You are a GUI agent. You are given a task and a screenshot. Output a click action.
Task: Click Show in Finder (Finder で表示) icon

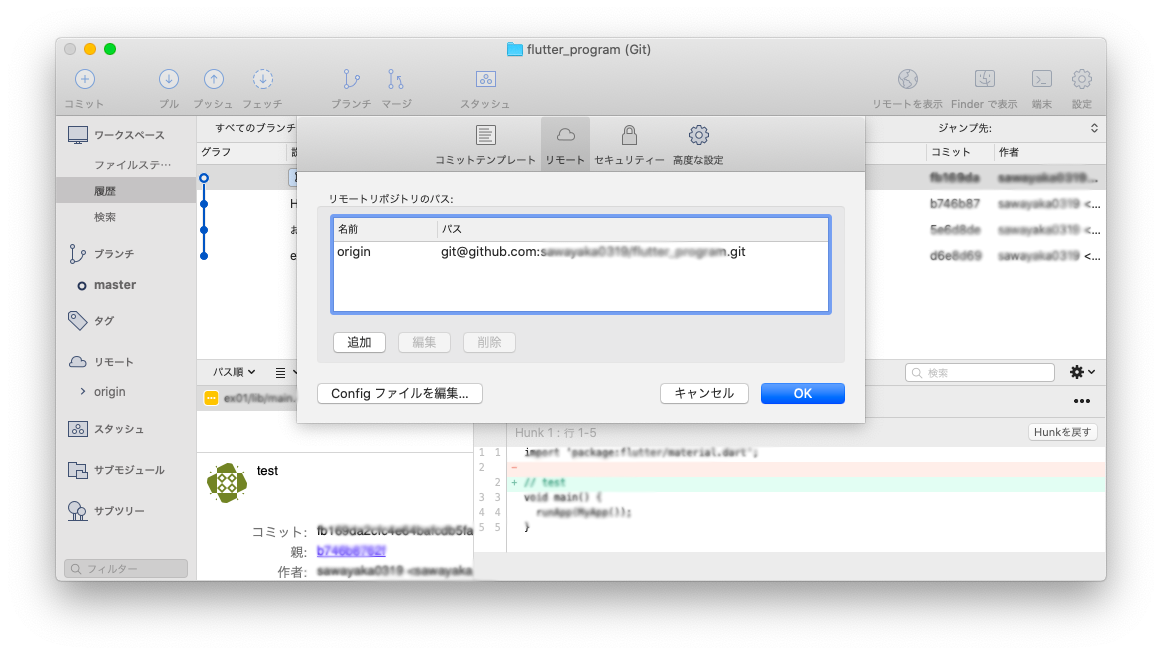tap(984, 79)
